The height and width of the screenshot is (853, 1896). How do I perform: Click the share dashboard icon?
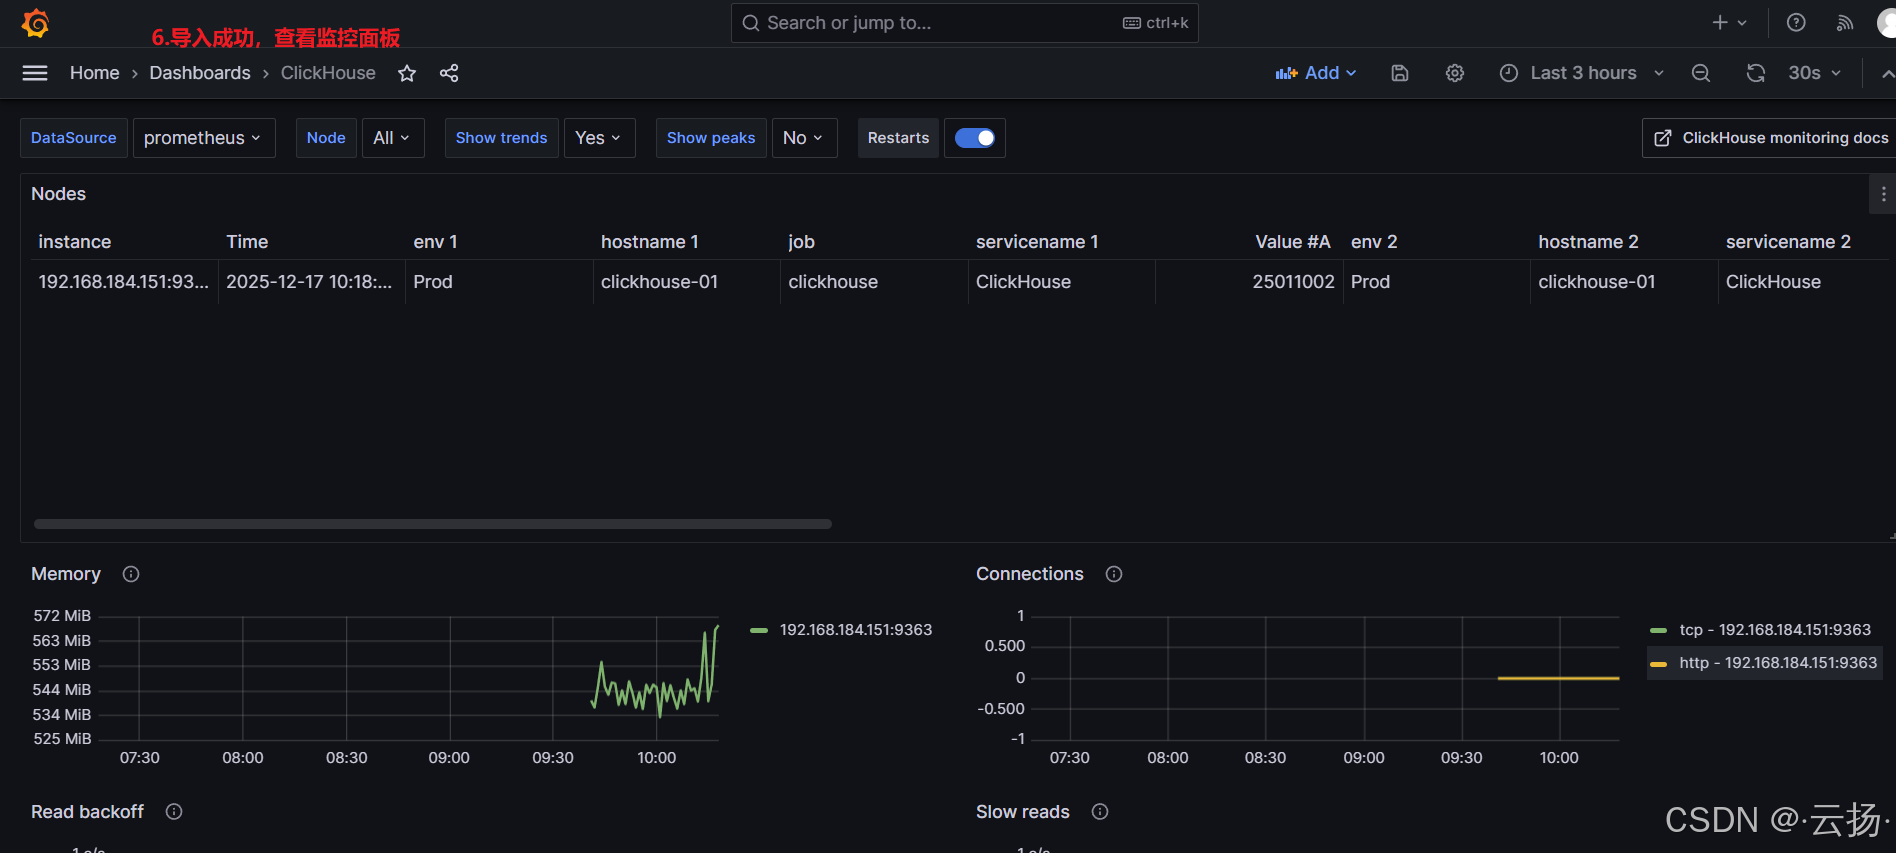(x=449, y=73)
